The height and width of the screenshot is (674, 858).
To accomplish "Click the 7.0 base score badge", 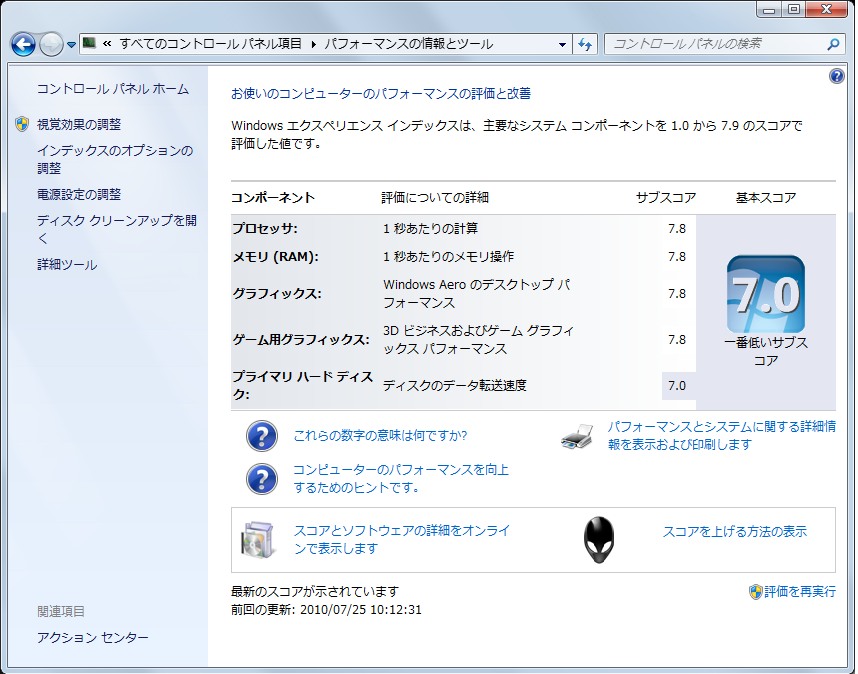I will tap(766, 294).
